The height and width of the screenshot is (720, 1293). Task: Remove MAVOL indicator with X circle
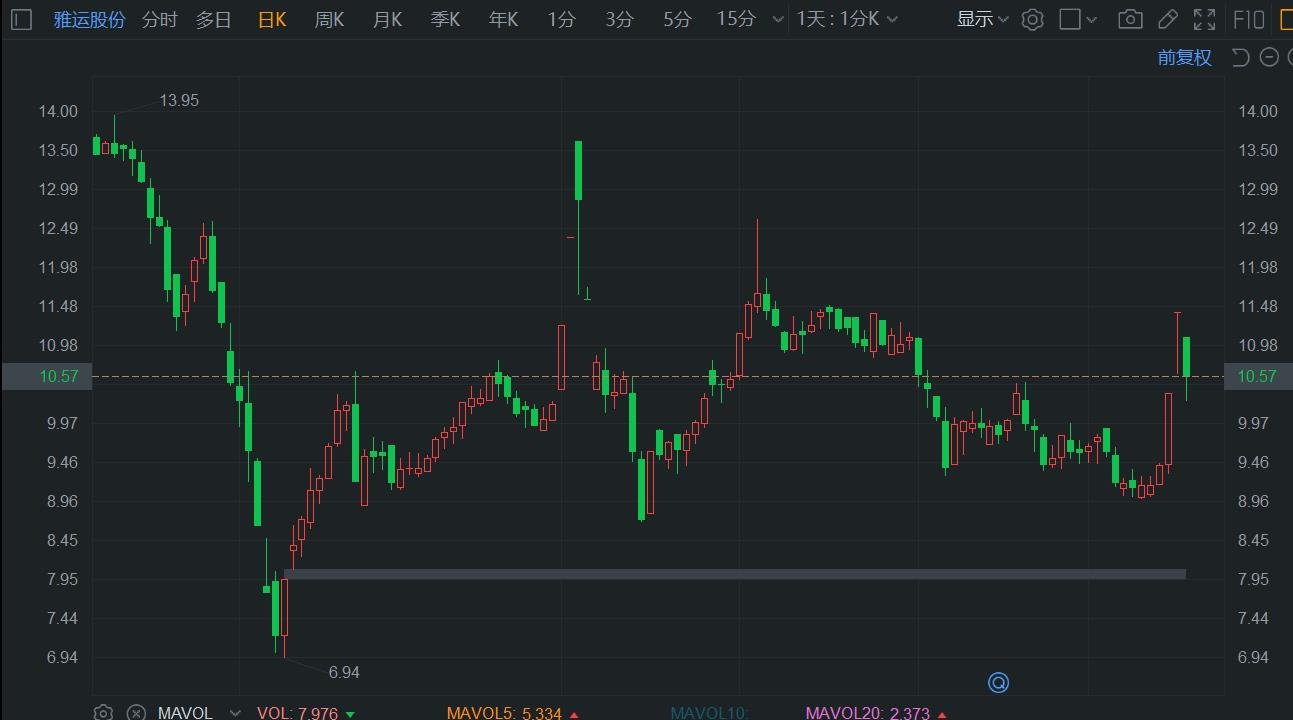pyautogui.click(x=136, y=712)
